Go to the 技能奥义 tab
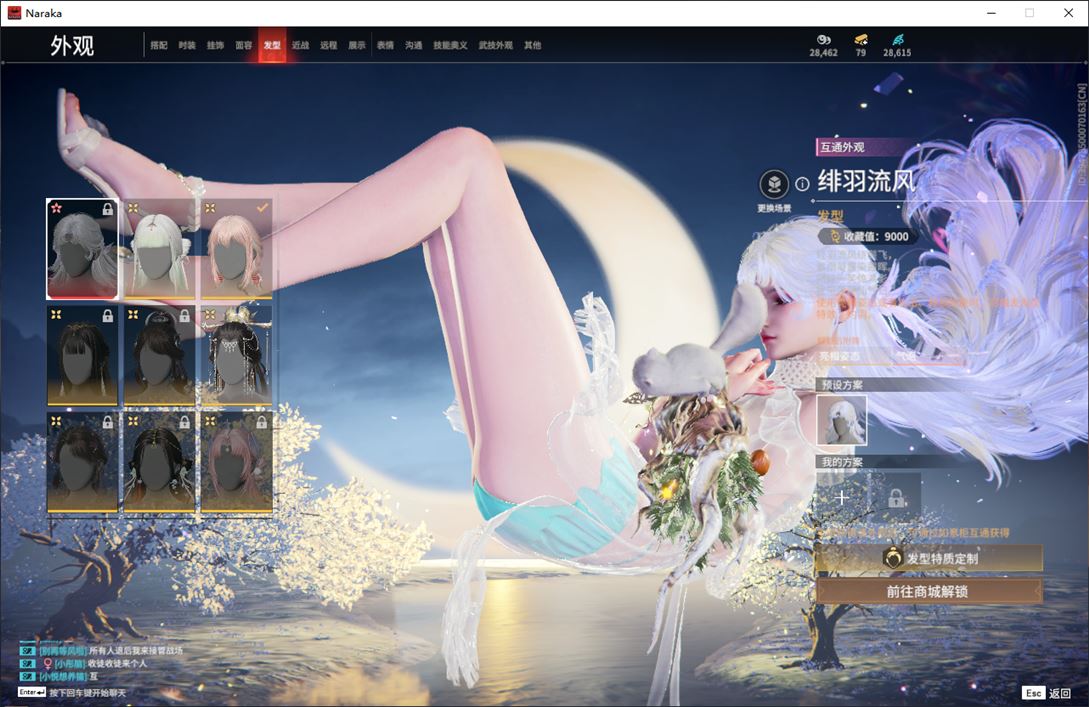1089x707 pixels. 450,45
